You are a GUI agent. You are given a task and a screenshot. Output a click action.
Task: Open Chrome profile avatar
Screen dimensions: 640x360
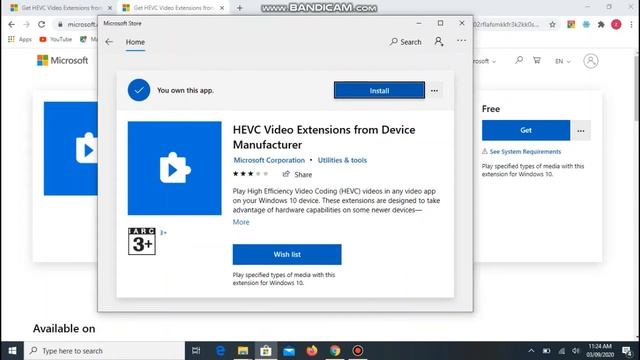tap(616, 24)
